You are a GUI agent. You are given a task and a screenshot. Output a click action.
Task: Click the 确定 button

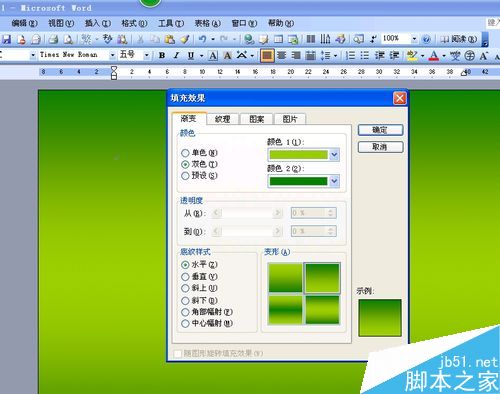click(380, 130)
